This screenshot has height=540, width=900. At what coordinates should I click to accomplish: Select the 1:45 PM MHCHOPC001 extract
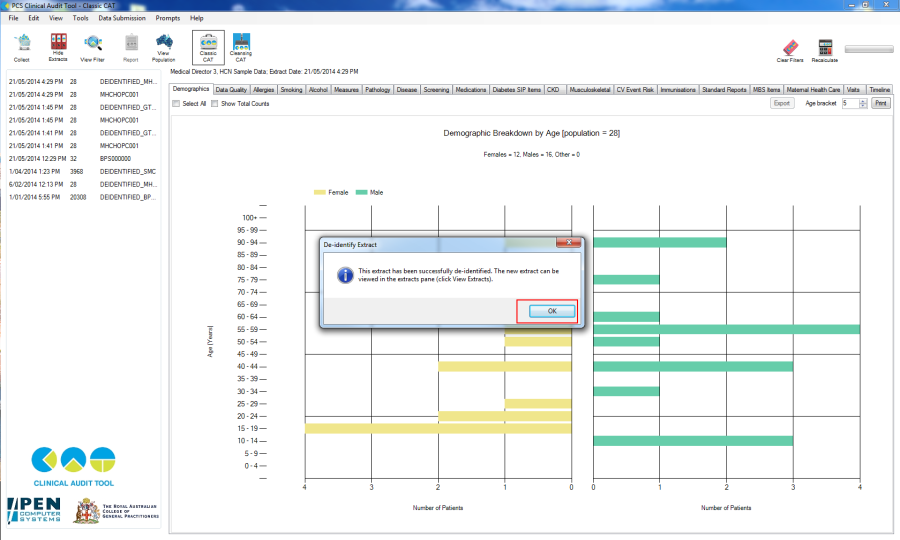pyautogui.click(x=83, y=121)
